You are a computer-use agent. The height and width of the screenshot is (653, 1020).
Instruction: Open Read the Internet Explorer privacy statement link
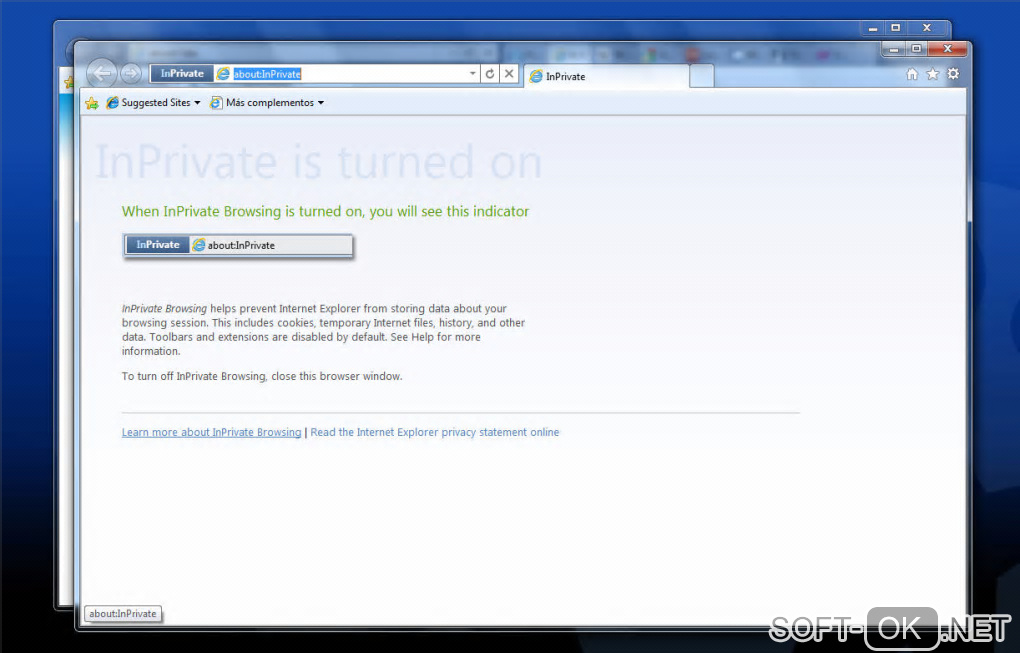click(x=435, y=433)
